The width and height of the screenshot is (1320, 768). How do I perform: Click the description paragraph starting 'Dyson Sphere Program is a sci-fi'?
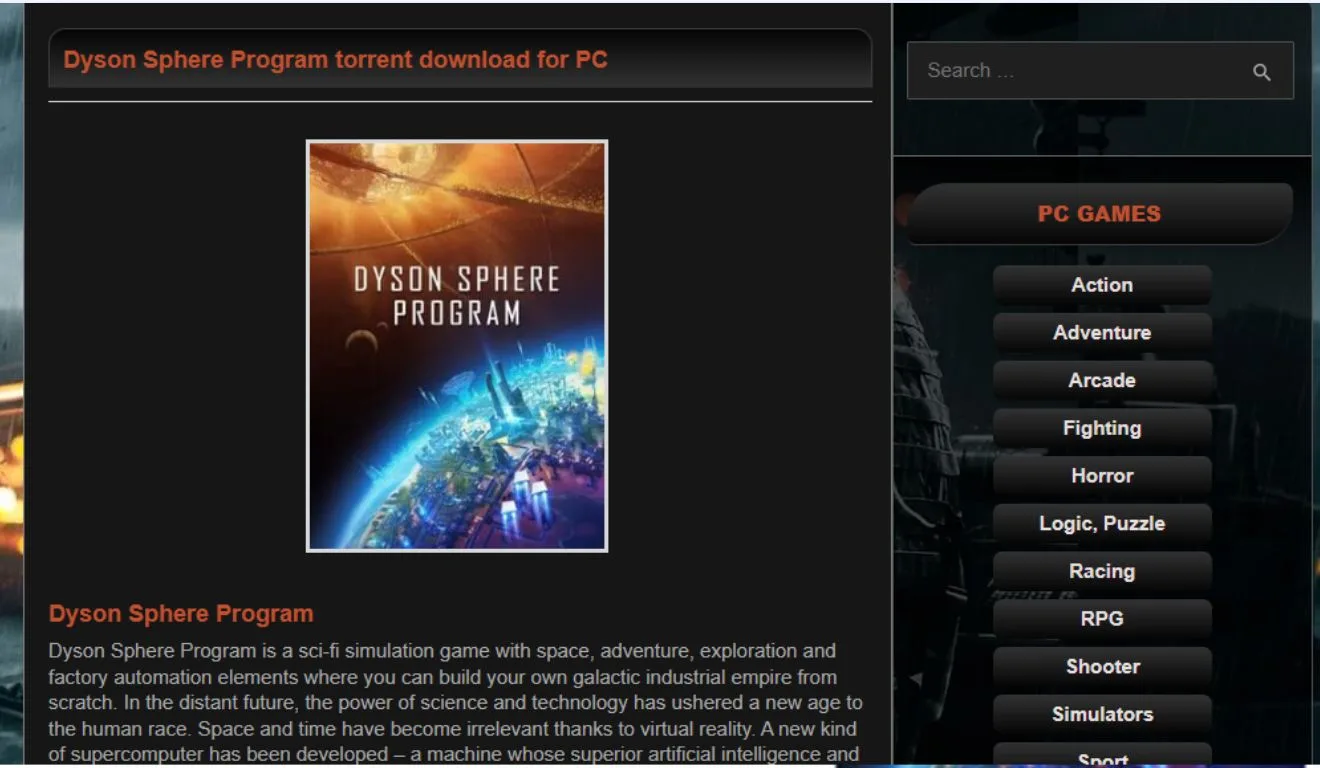(456, 704)
